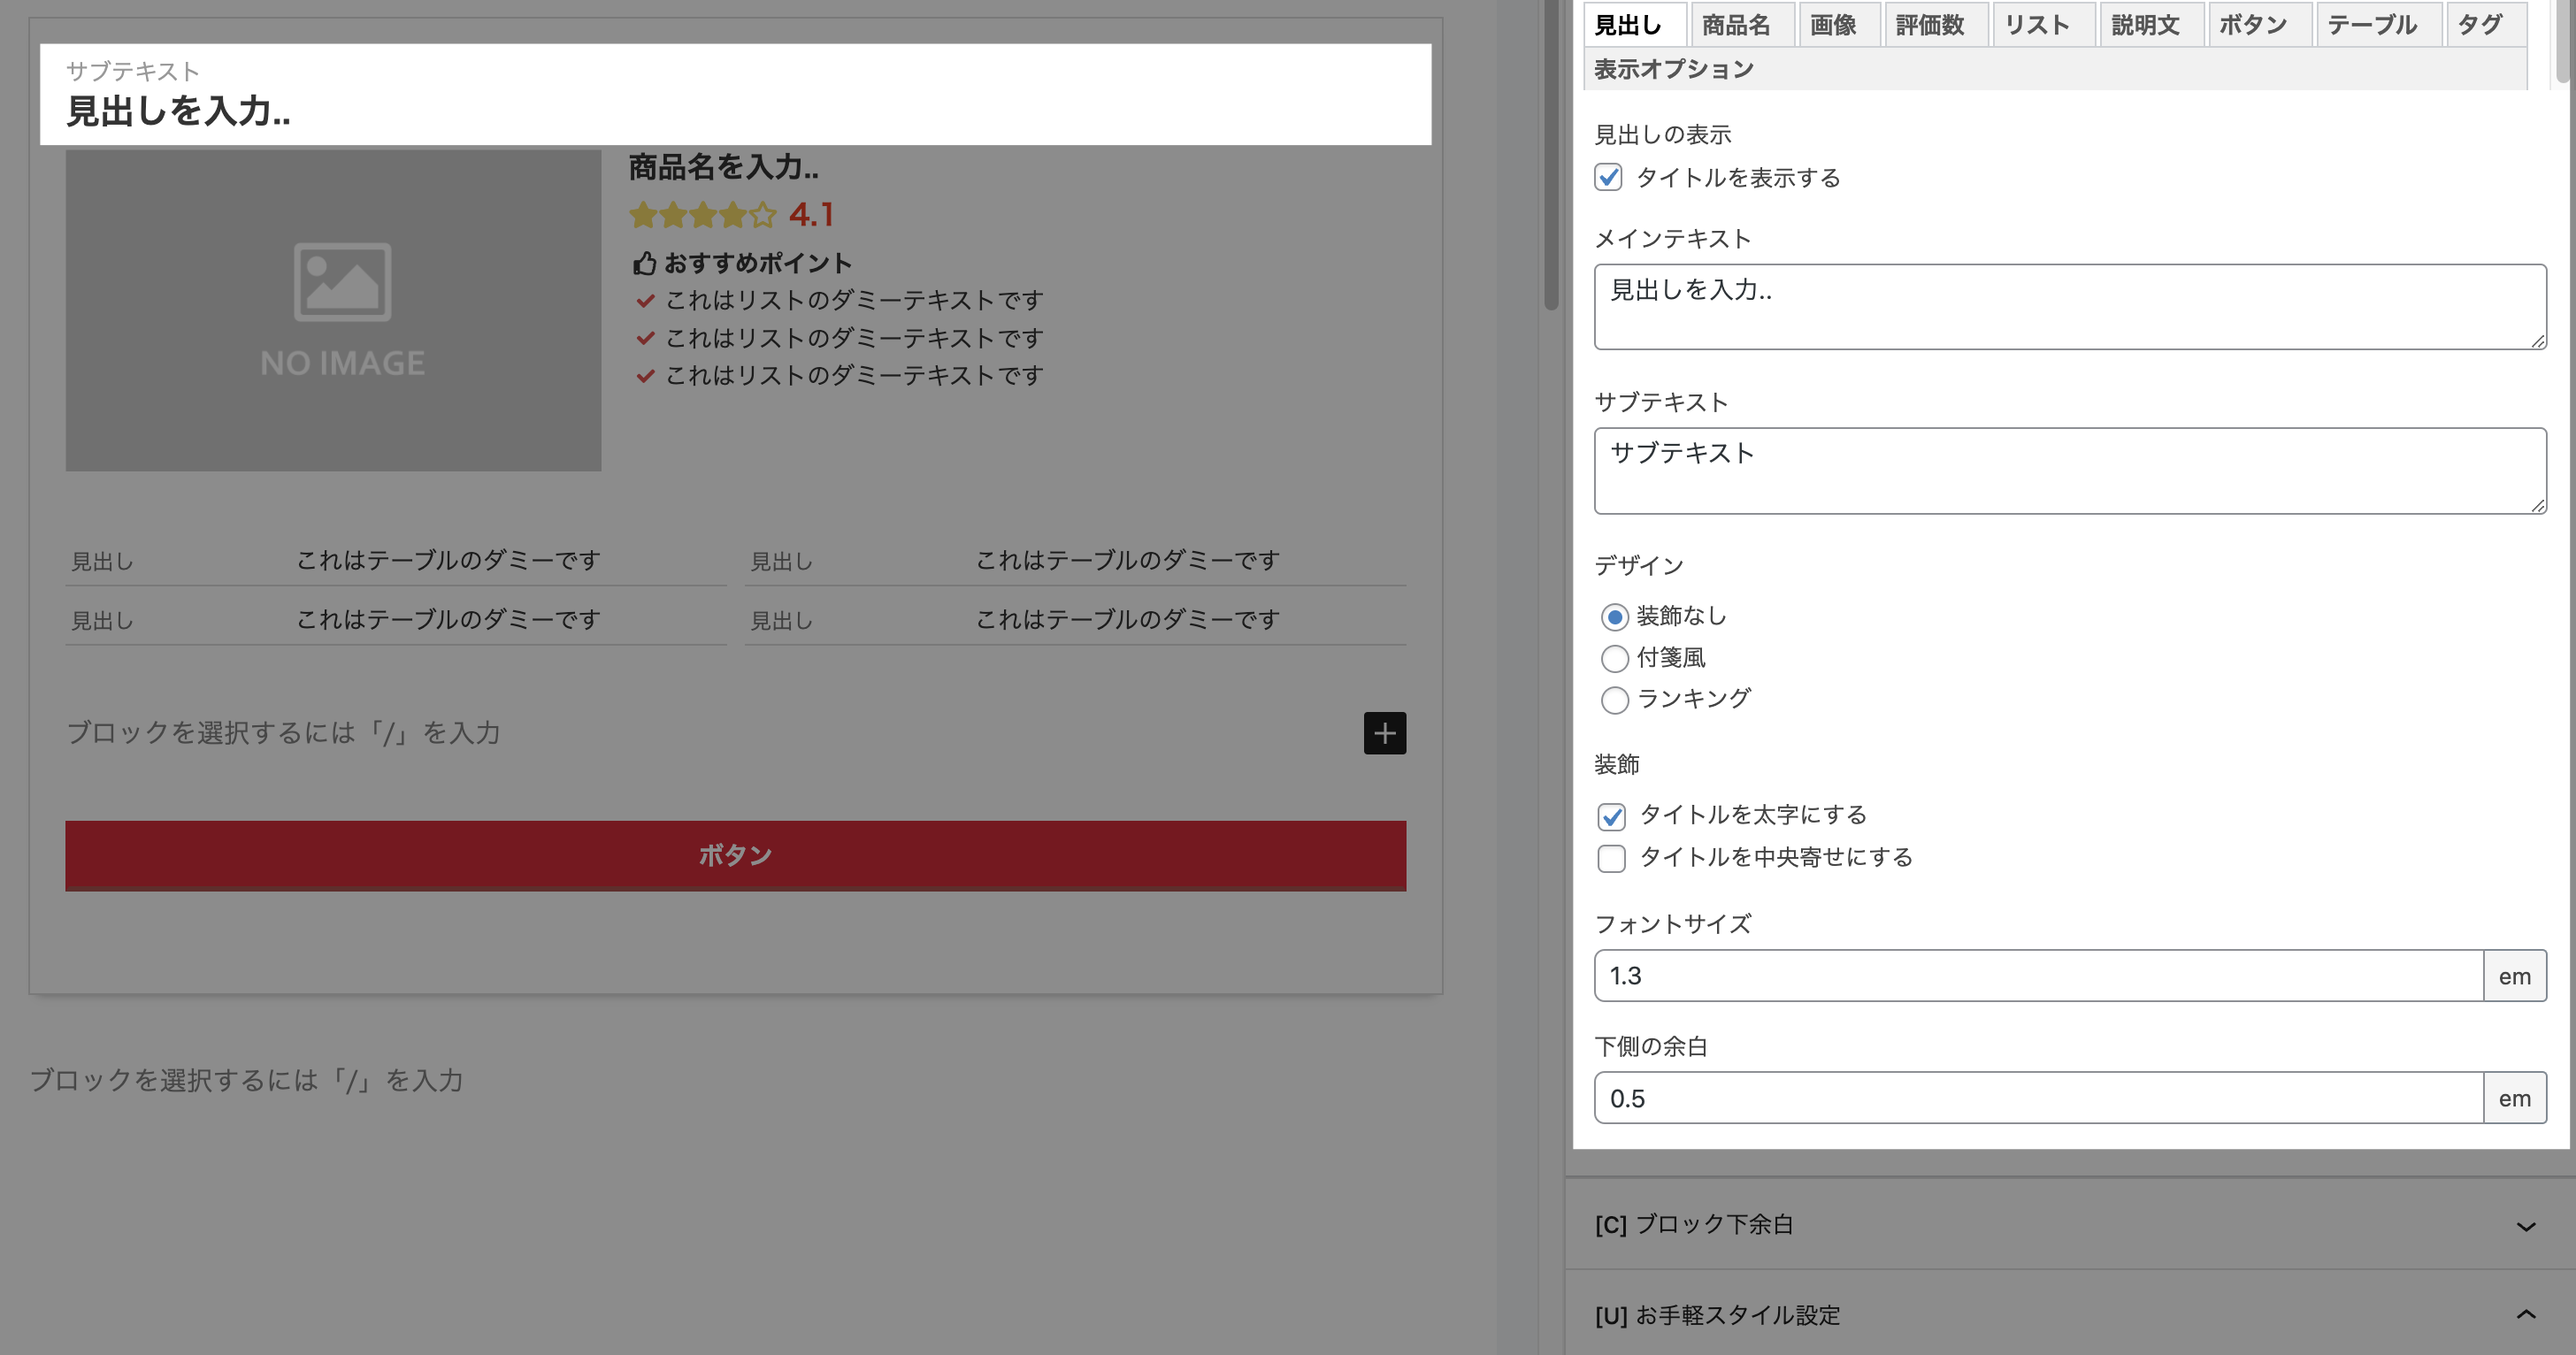Click the thumbs-up おすすめポイント icon

pyautogui.click(x=644, y=263)
